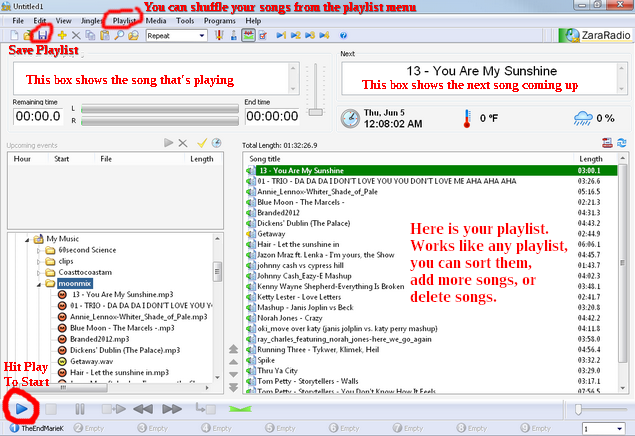The height and width of the screenshot is (436, 635).
Task: Delete the selected item with the X toolbar icon
Action: (x=76, y=35)
